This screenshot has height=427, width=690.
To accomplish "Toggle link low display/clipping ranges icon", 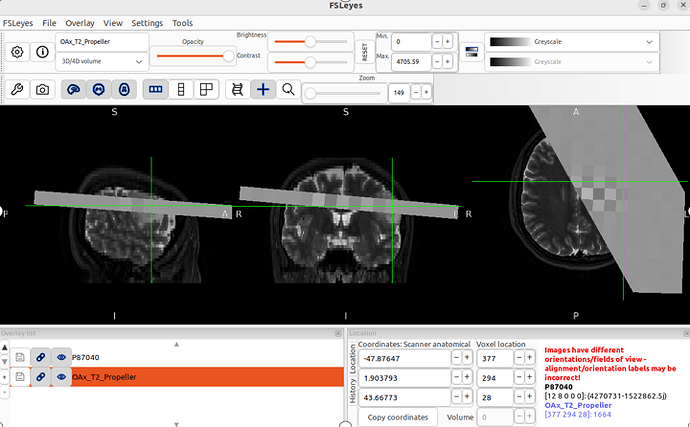I will click(x=471, y=52).
